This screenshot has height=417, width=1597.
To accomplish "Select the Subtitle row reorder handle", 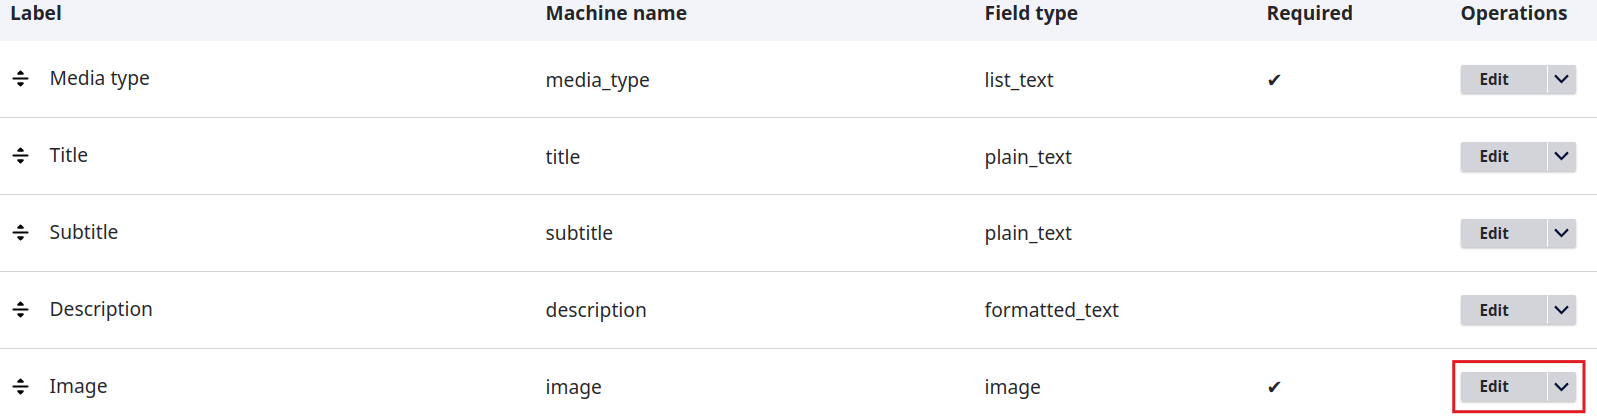I will [20, 233].
